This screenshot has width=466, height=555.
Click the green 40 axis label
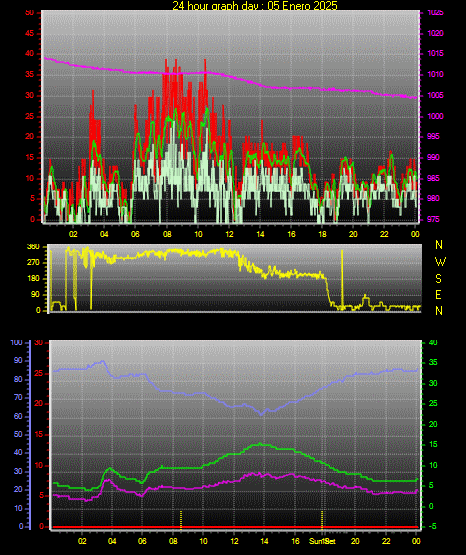coord(433,343)
